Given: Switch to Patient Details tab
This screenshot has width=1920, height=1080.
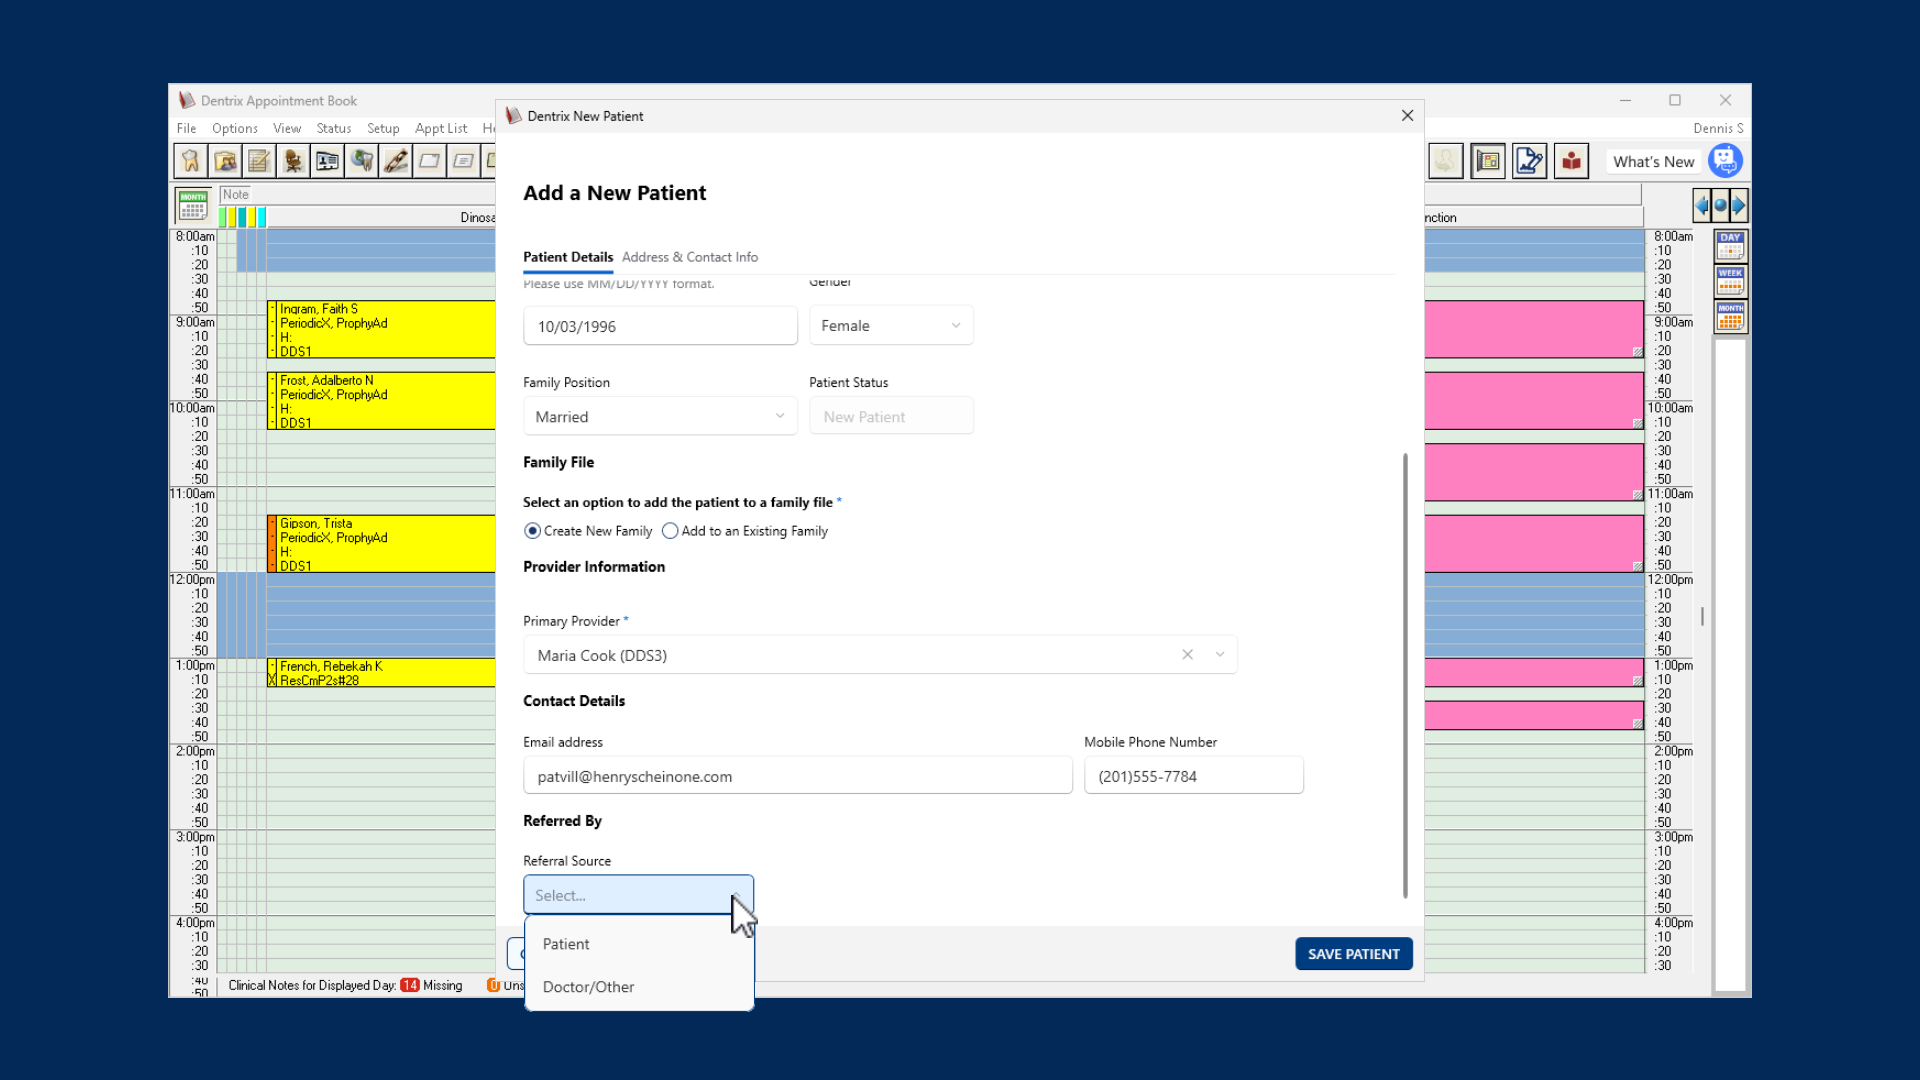Looking at the screenshot, I should point(568,257).
